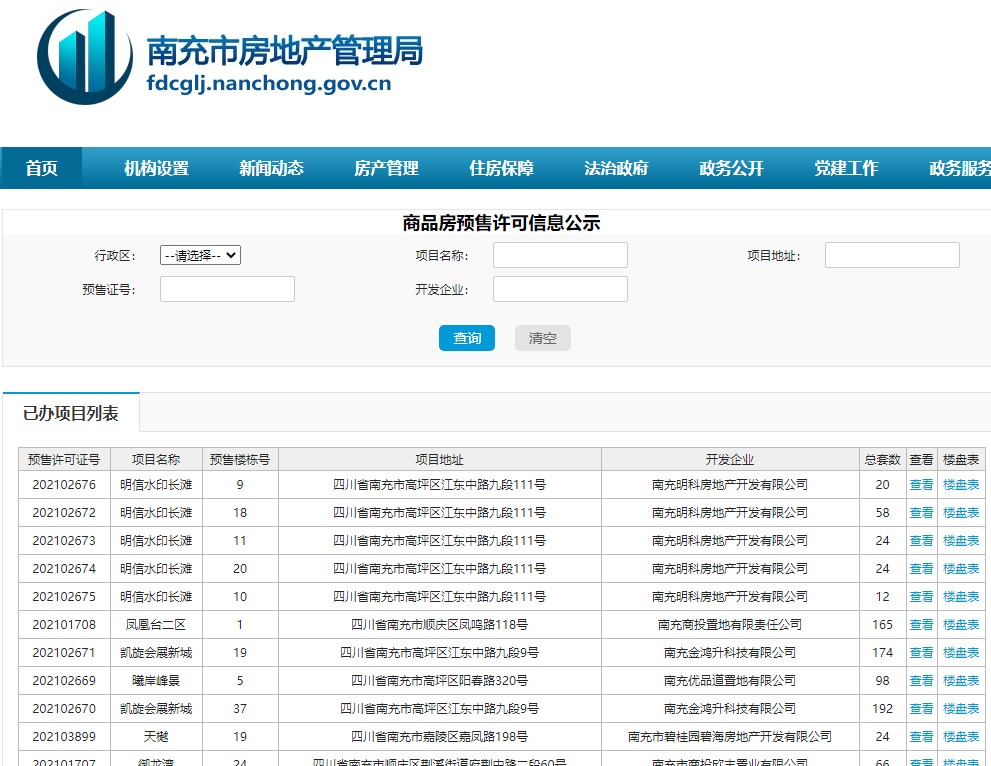Click company 南充市碧桂园碧海房地产开发有限公司
The image size is (991, 766).
coord(730,736)
